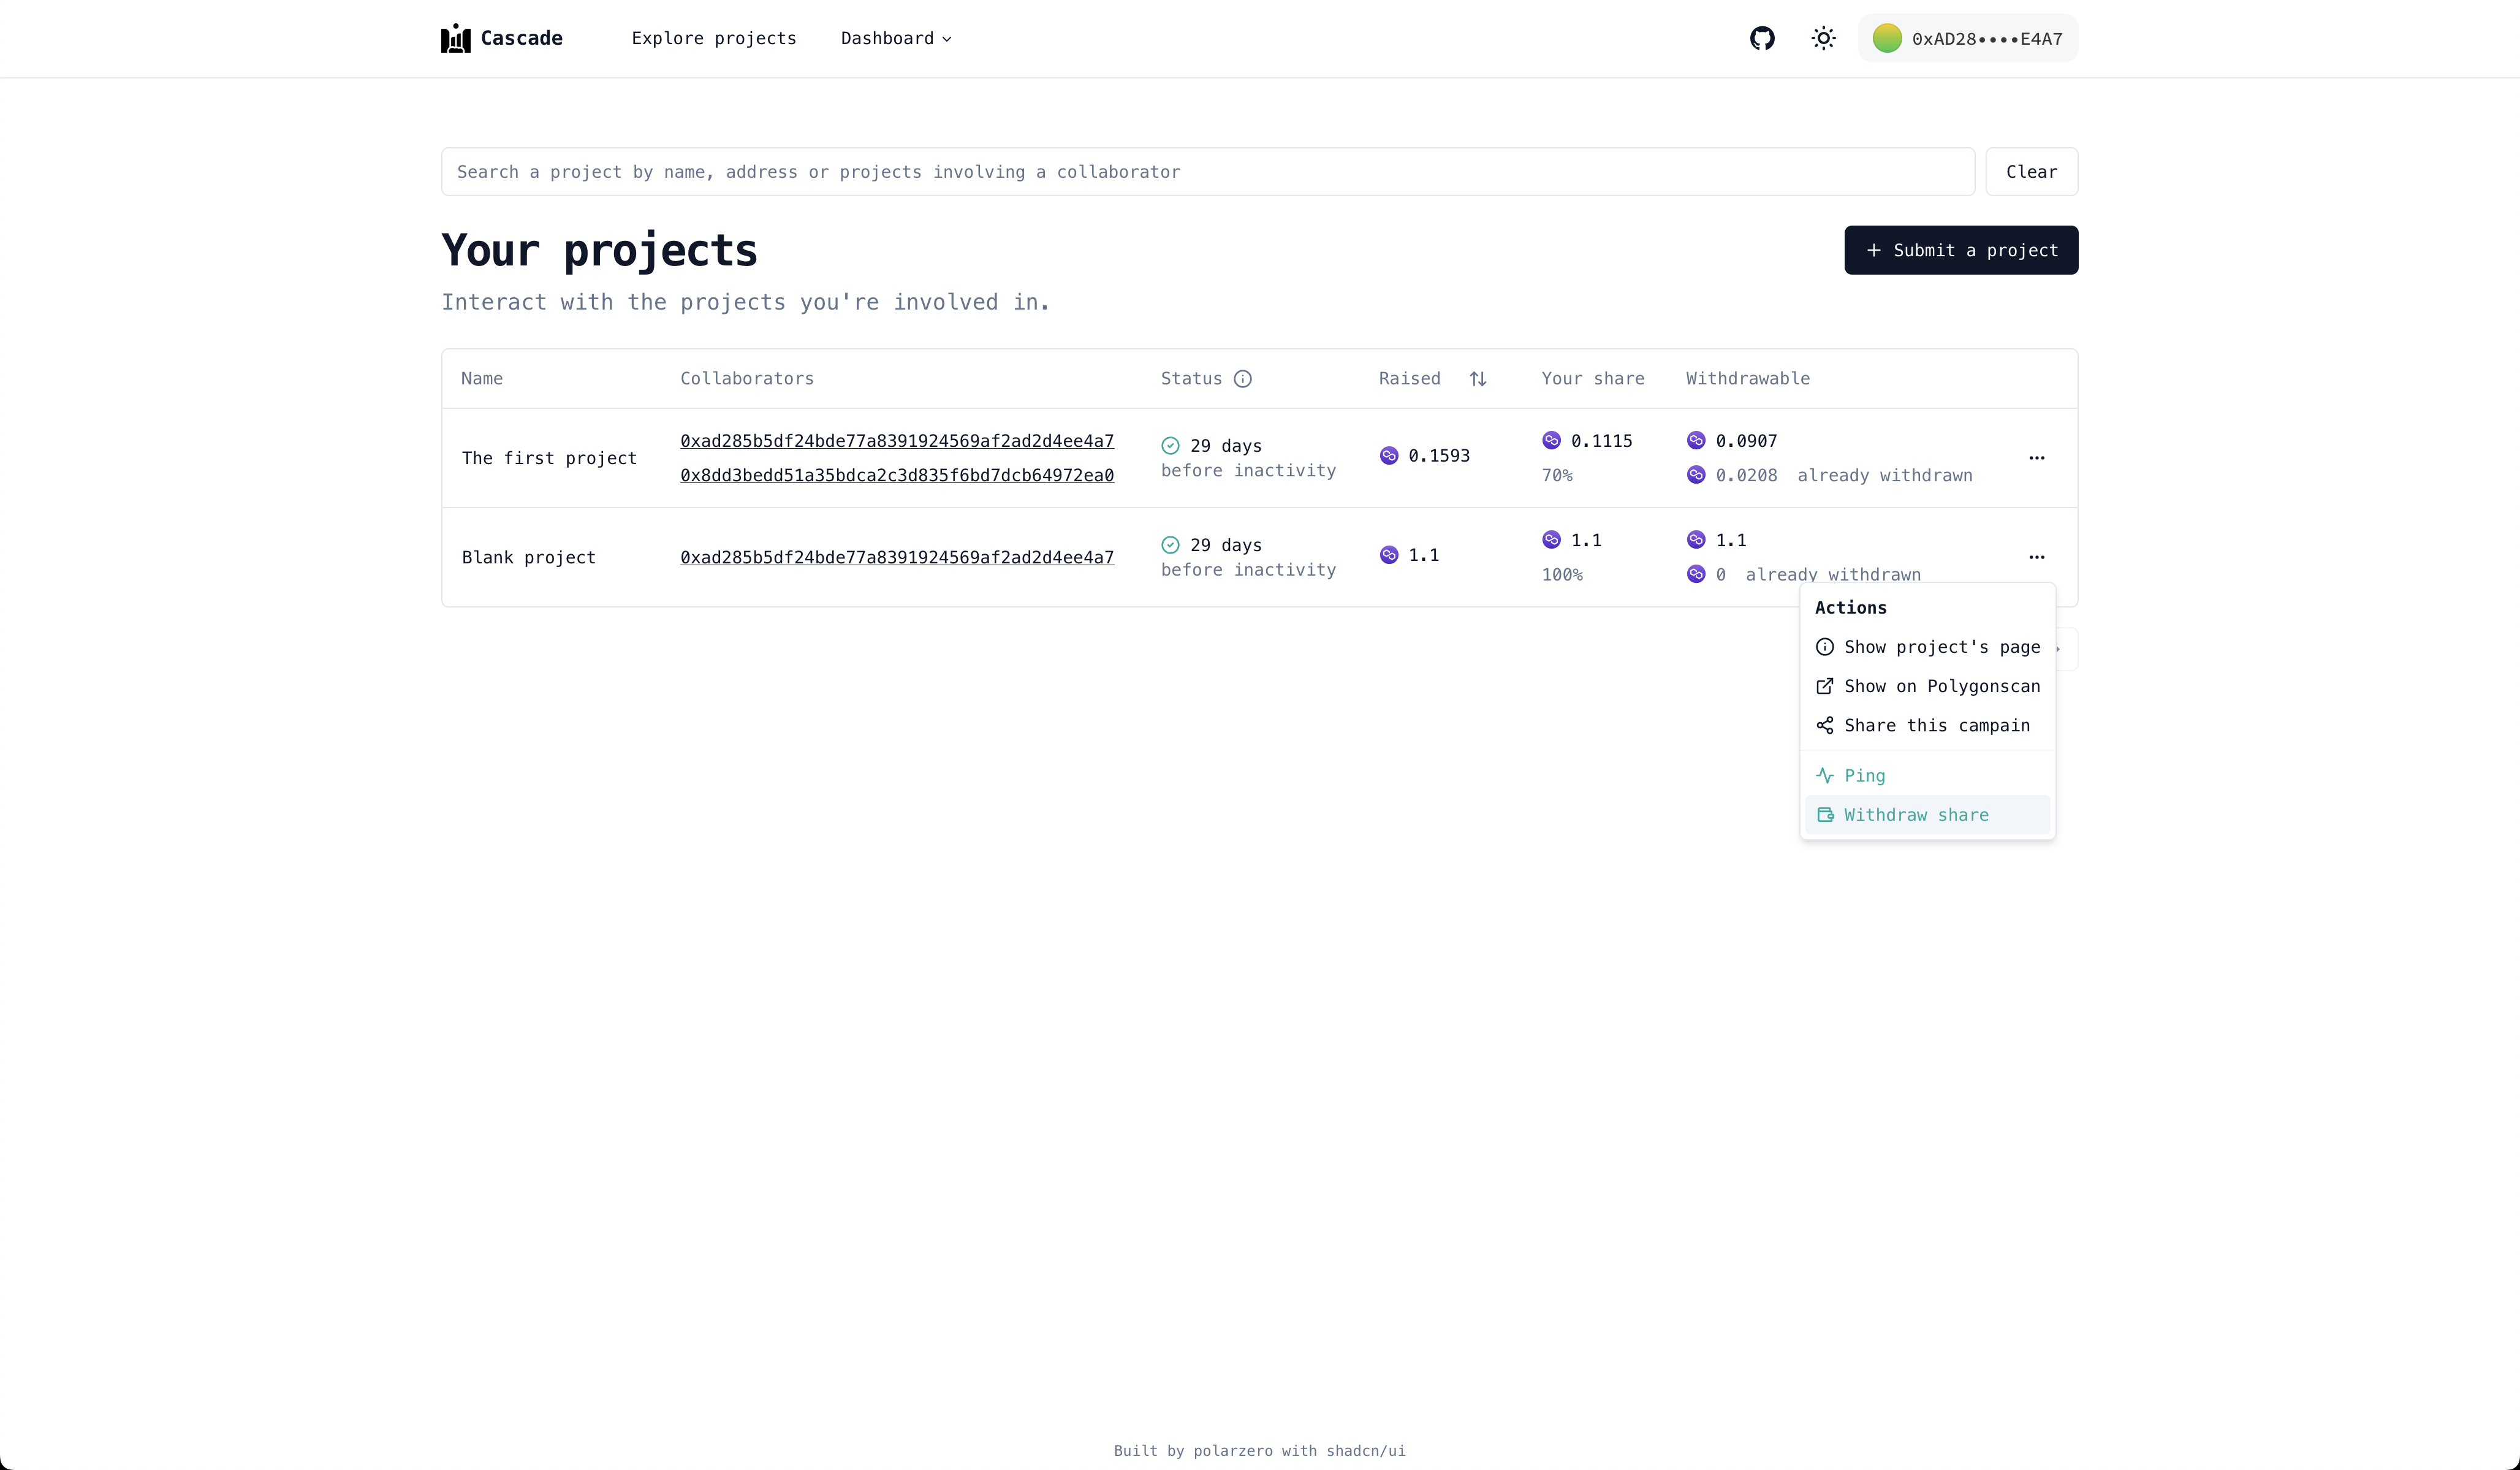2520x1470 pixels.
Task: Open the GitHub repository icon
Action: click(x=1762, y=38)
